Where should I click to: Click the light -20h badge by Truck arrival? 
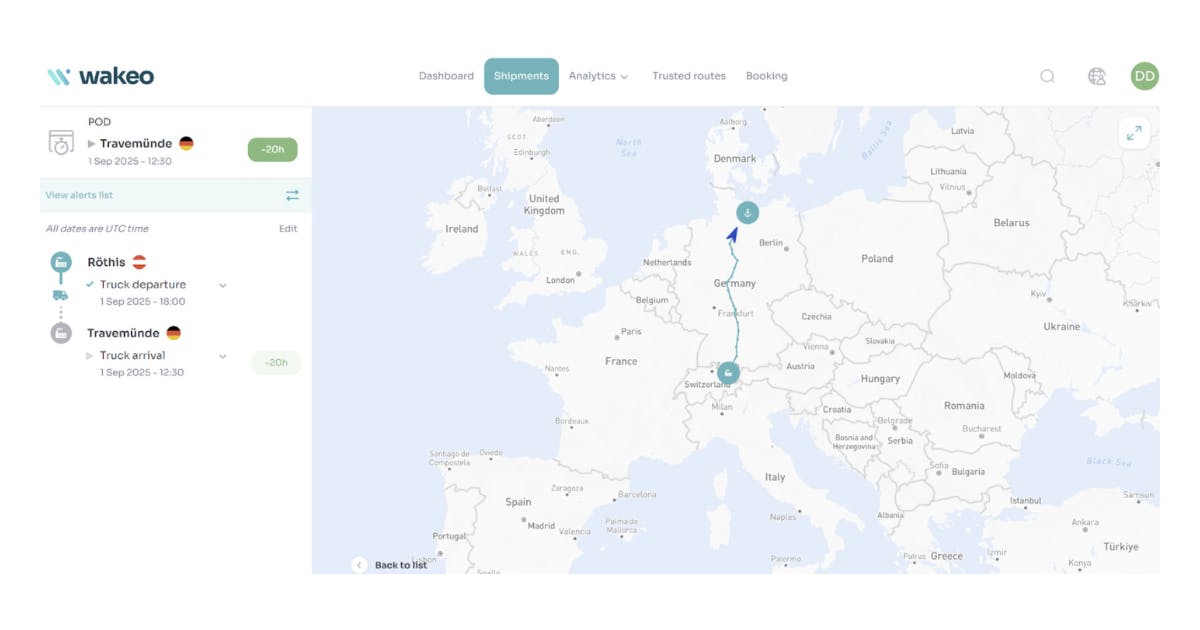(x=276, y=362)
